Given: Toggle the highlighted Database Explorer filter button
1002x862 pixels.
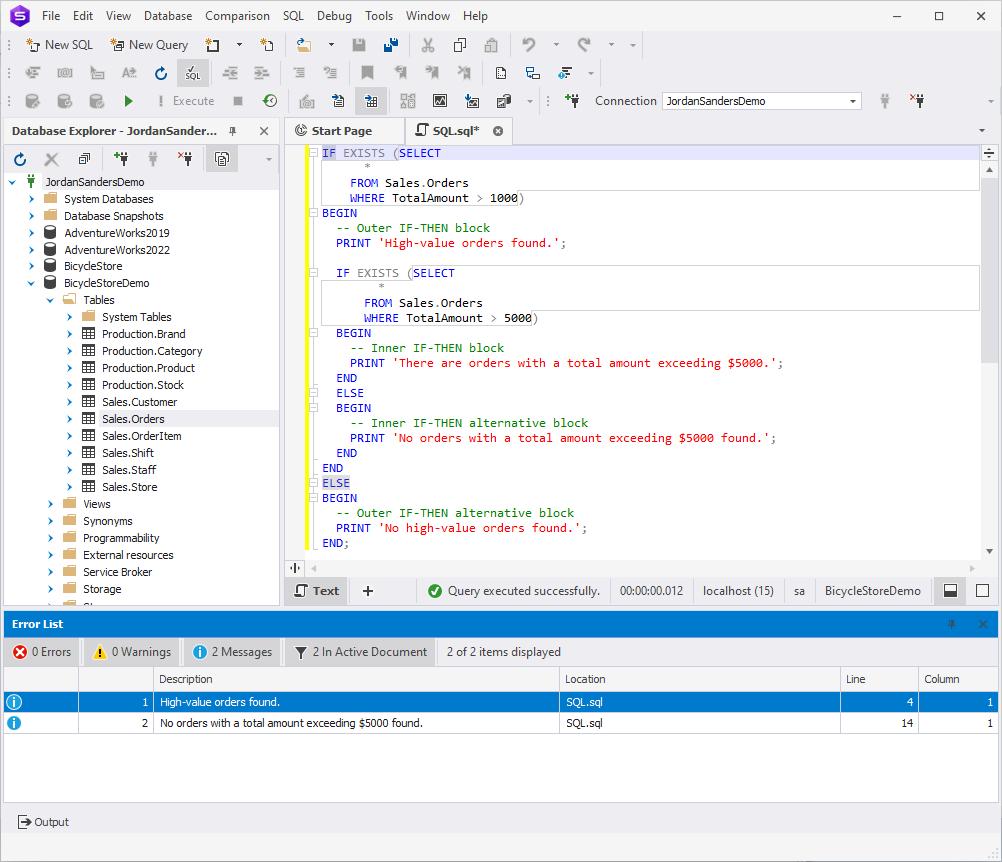Looking at the screenshot, I should [x=222, y=159].
